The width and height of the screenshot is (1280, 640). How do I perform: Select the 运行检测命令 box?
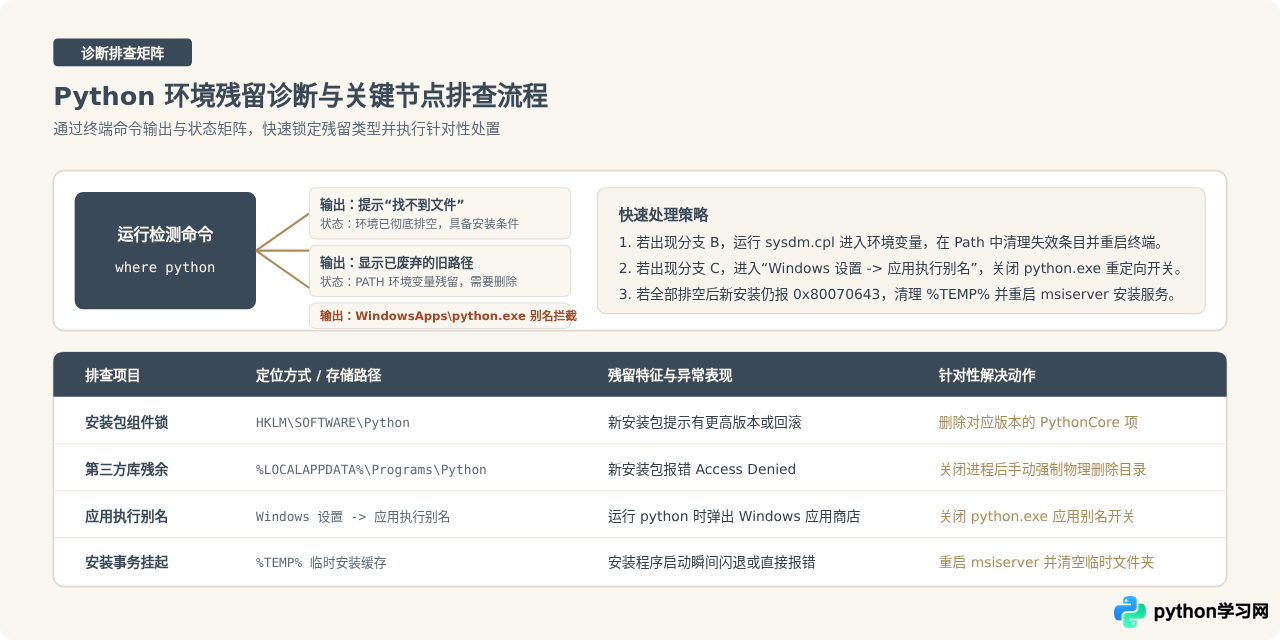click(x=165, y=250)
